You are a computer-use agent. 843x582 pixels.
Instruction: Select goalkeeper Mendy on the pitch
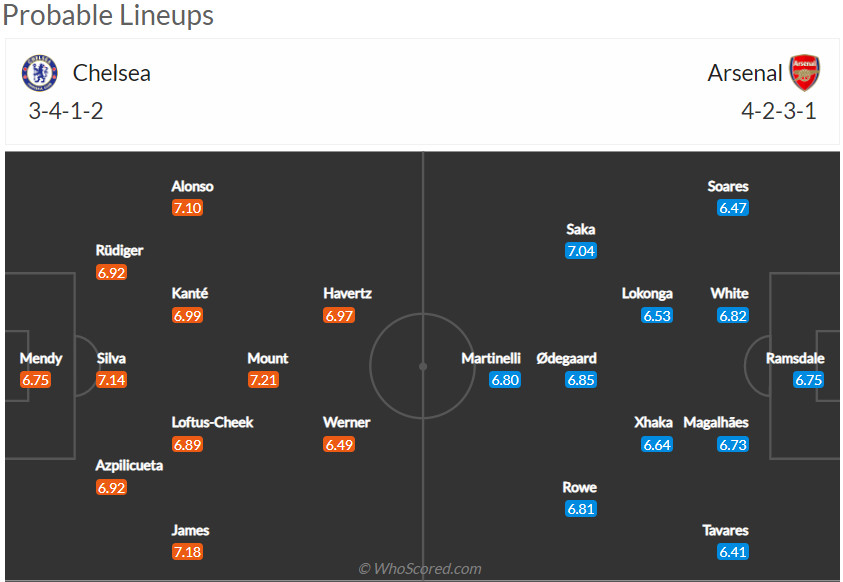(41, 358)
